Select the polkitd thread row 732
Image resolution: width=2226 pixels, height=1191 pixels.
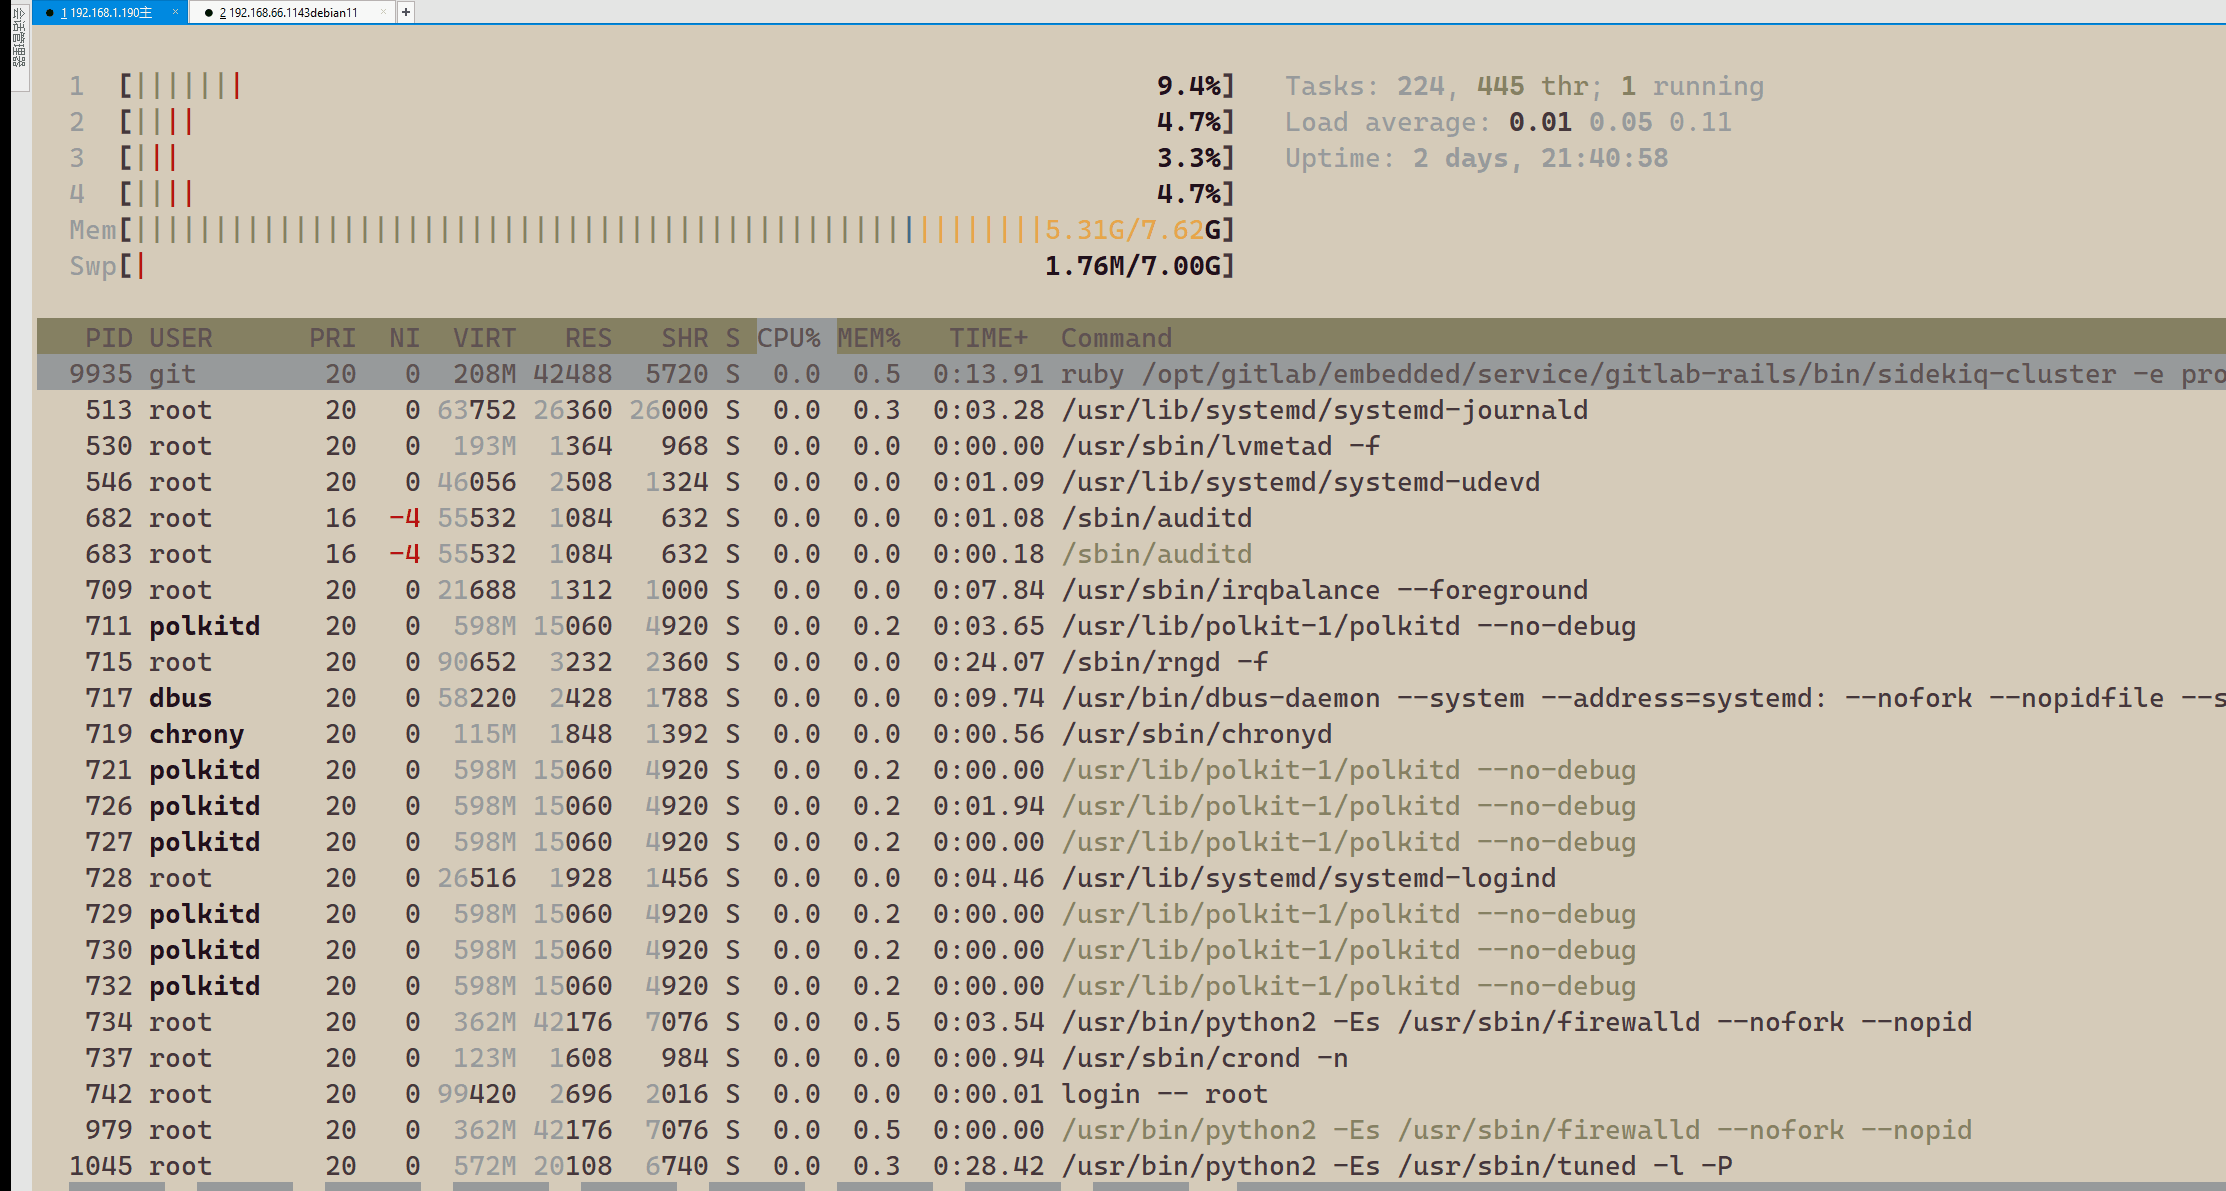1131,986
